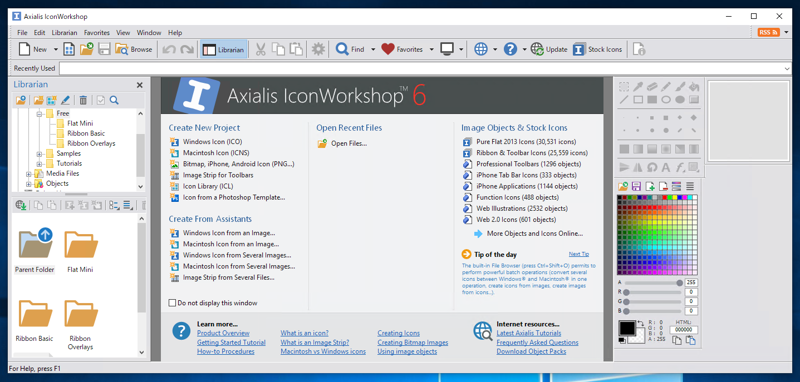800x382 pixels.
Task: Click the swap foreground/background colors arrow
Action: (x=640, y=323)
